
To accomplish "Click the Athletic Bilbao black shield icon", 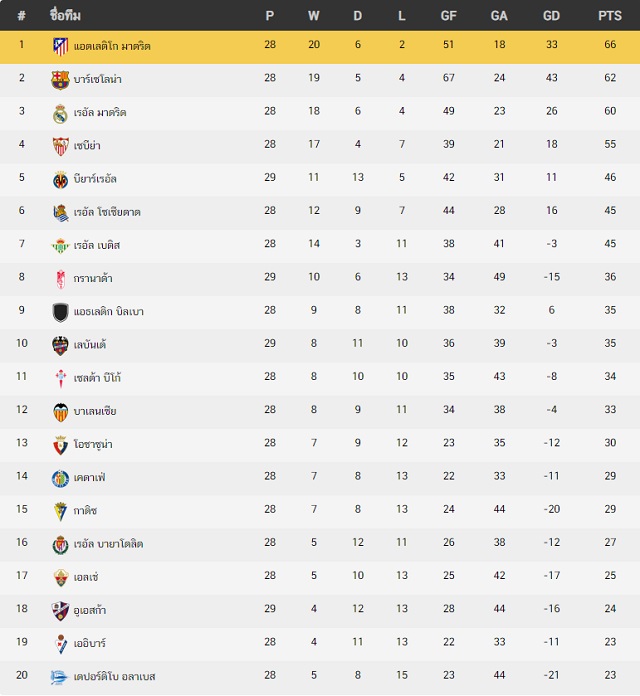I will coord(60,312).
